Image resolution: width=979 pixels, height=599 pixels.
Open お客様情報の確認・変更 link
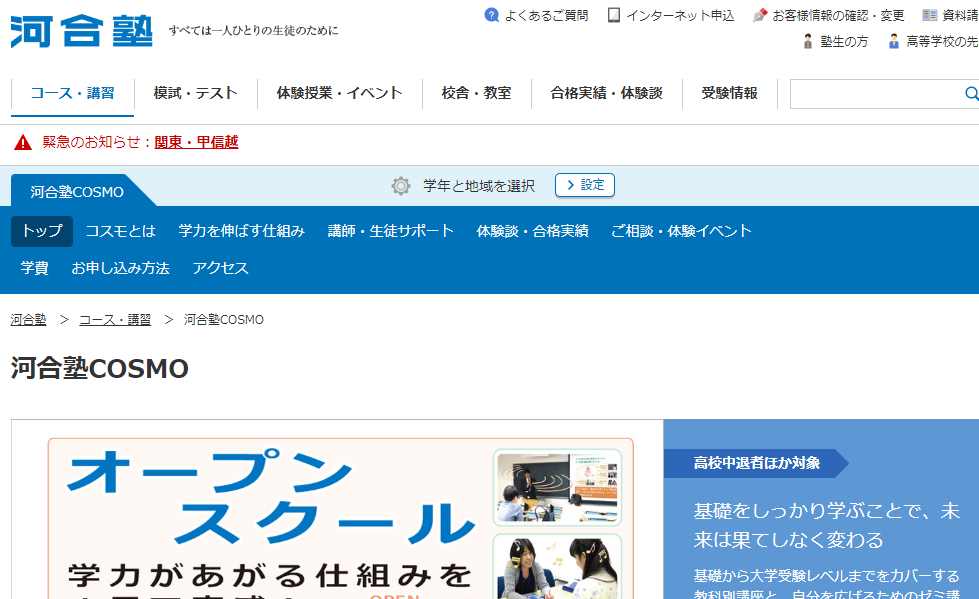click(x=839, y=15)
